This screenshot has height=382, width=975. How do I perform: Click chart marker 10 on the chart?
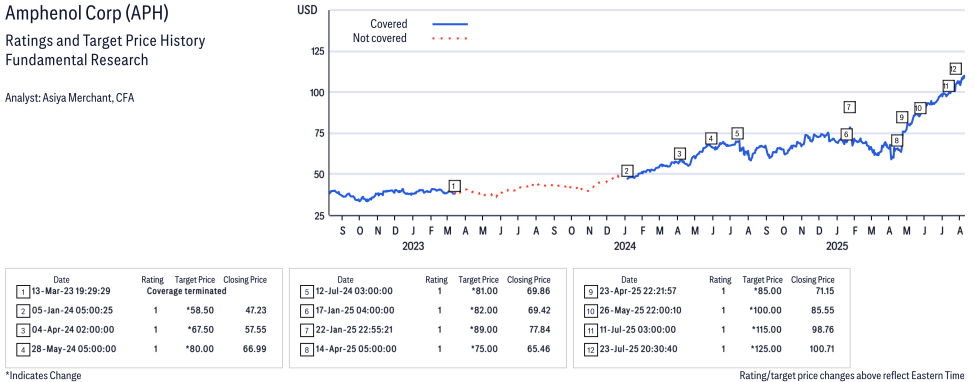pos(920,108)
